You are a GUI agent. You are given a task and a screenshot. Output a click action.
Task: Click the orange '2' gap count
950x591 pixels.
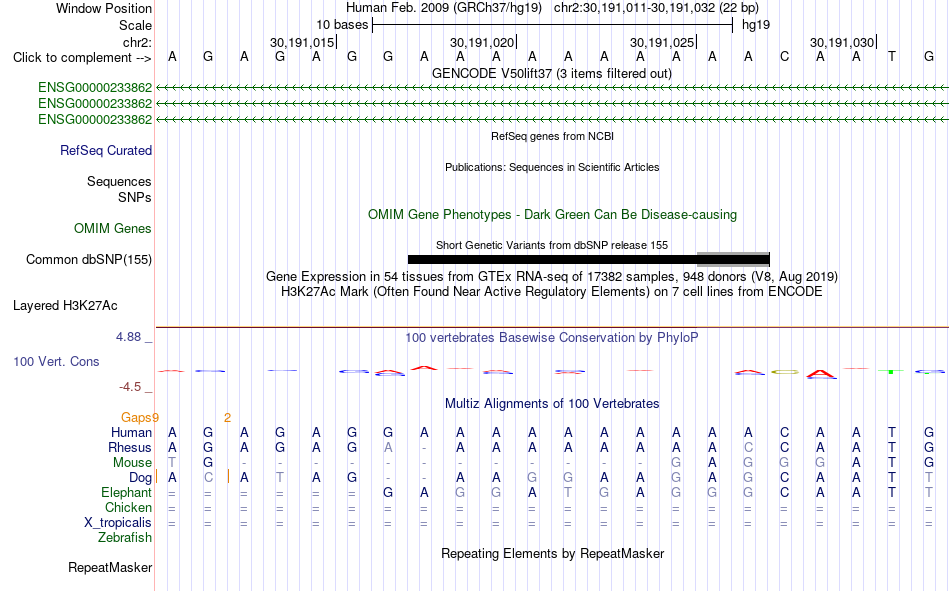coord(227,418)
